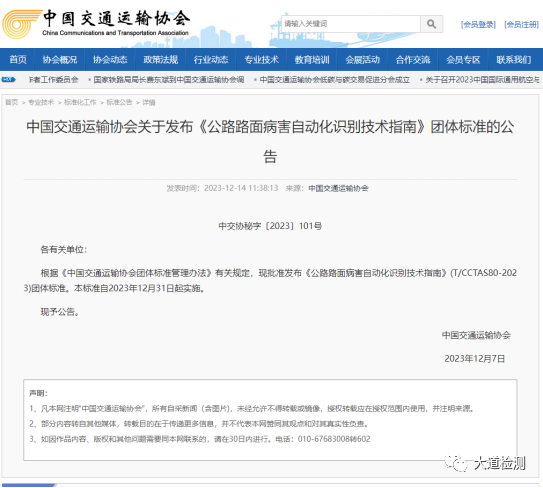
Task: Click the closing line 现予公告
Action: [60, 312]
